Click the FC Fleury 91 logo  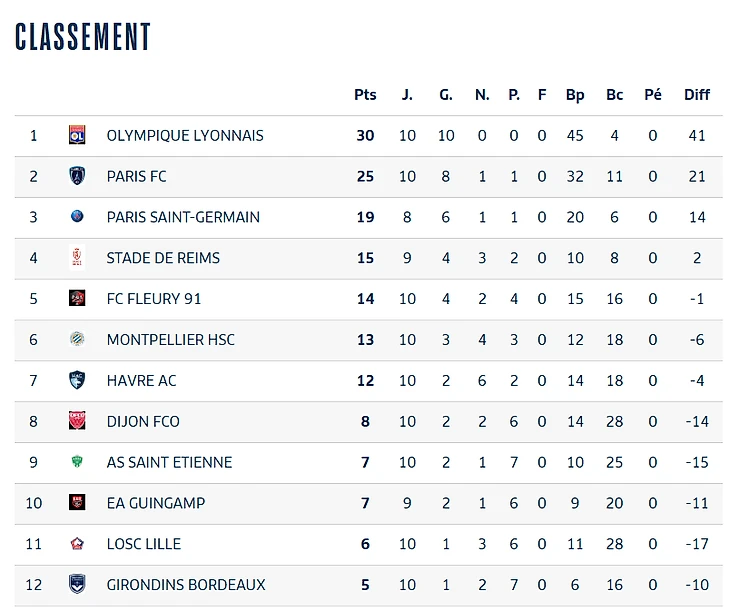click(77, 298)
